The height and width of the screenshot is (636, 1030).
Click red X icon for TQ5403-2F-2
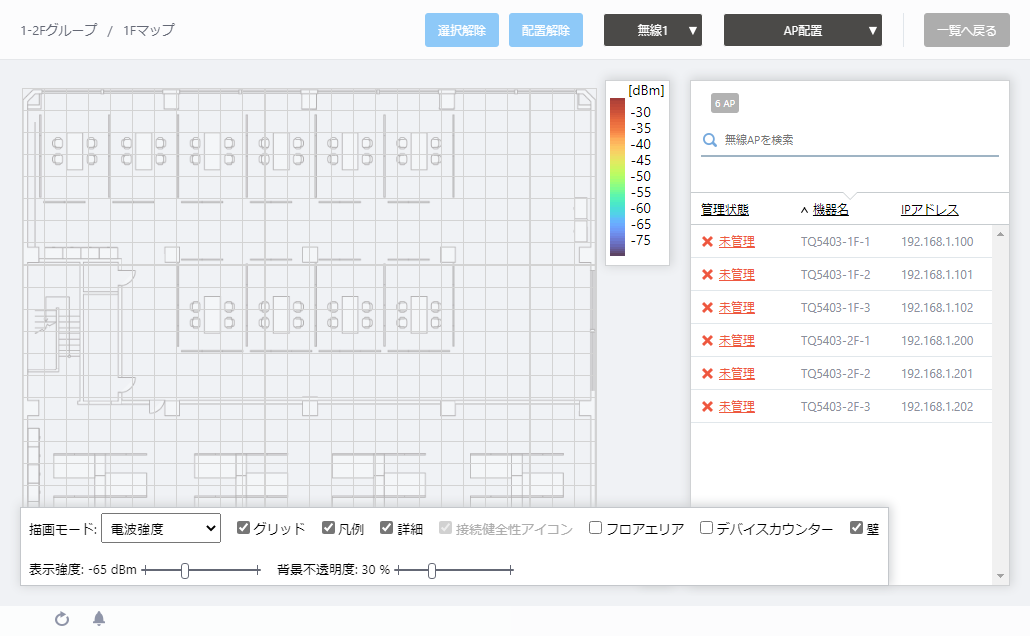[707, 374]
